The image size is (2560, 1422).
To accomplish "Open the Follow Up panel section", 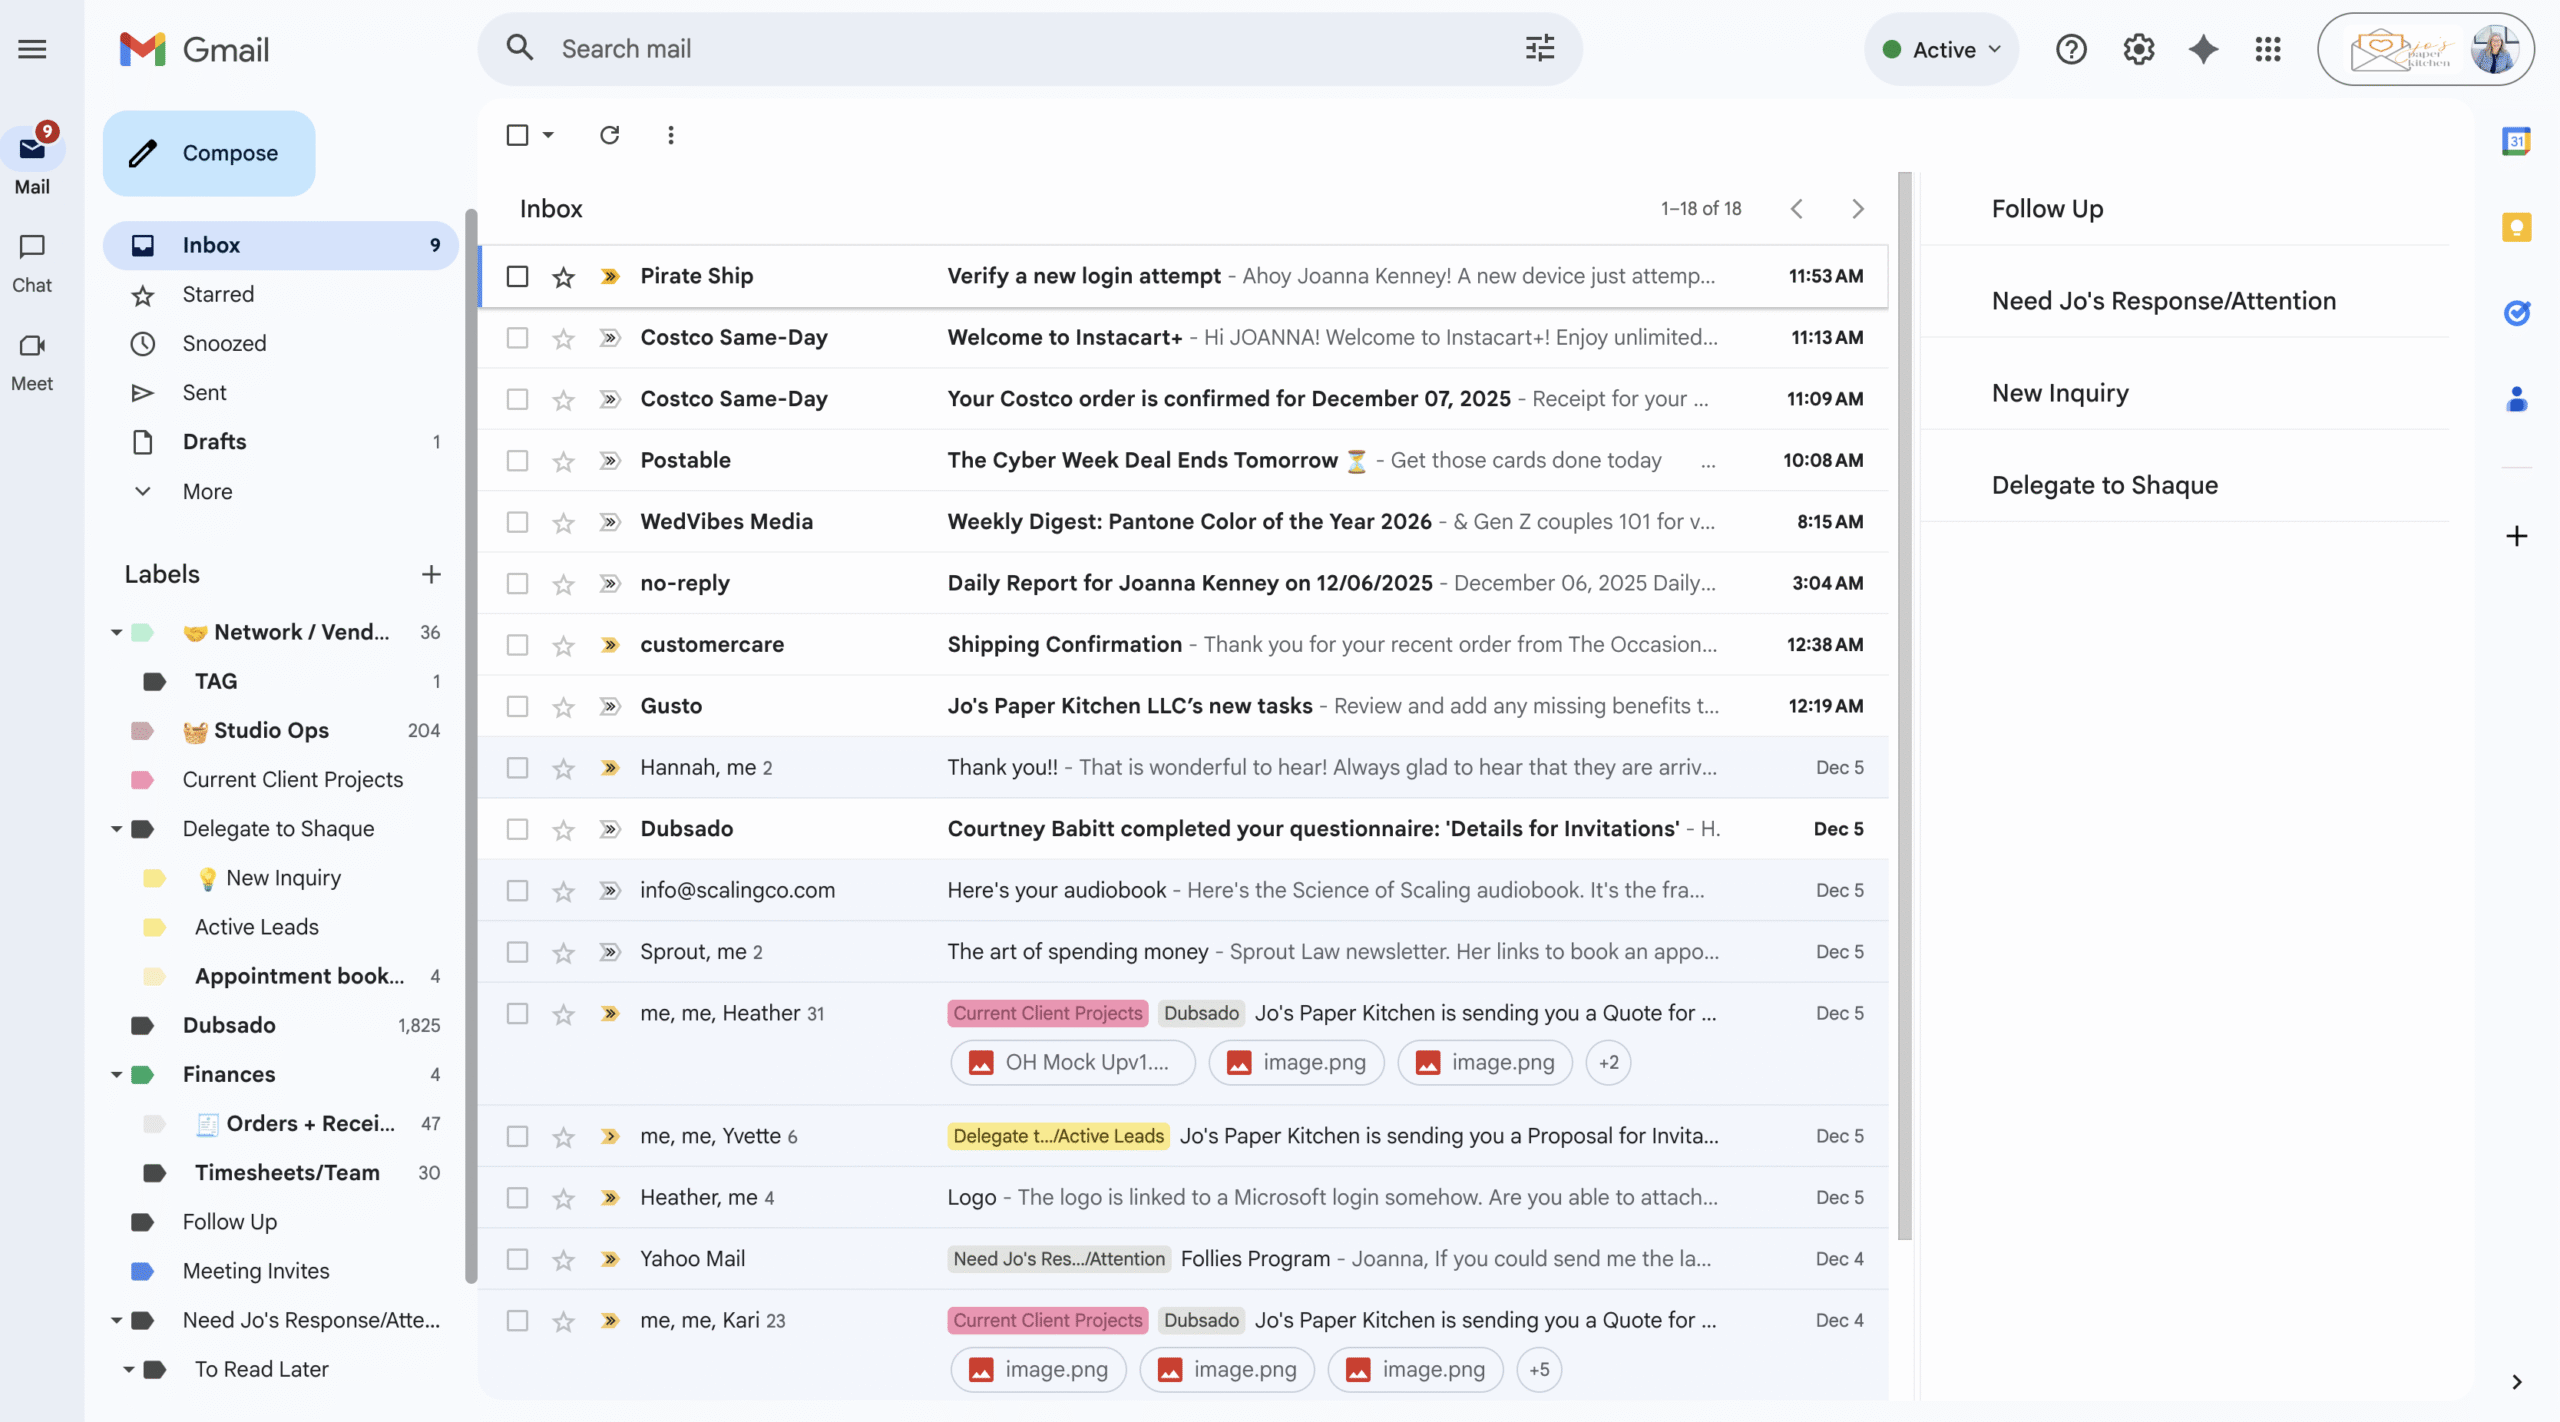I will pos(2047,209).
